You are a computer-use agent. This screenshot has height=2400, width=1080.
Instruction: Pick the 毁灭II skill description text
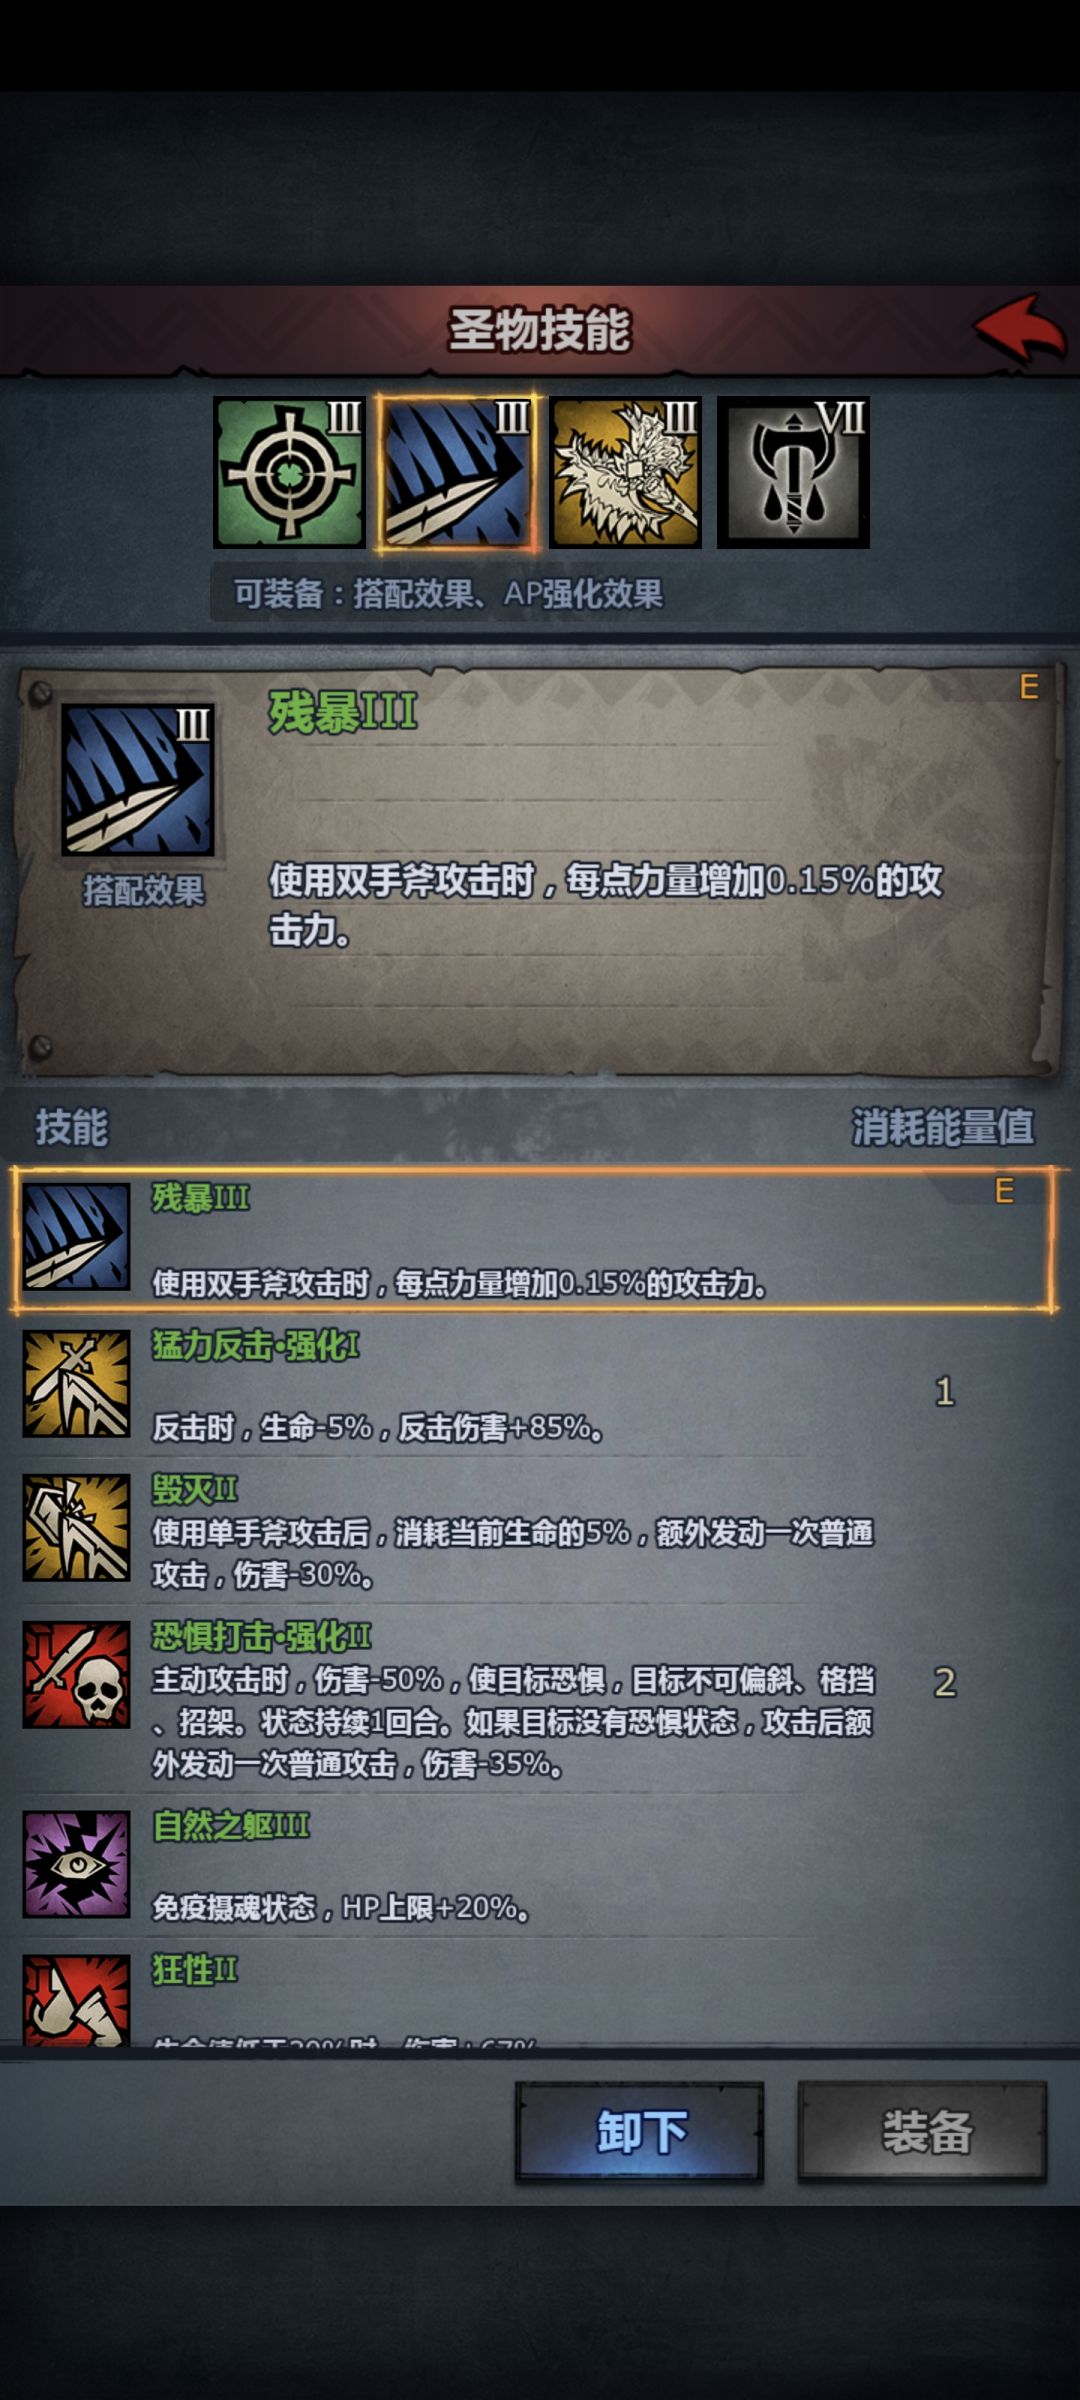pos(513,1553)
